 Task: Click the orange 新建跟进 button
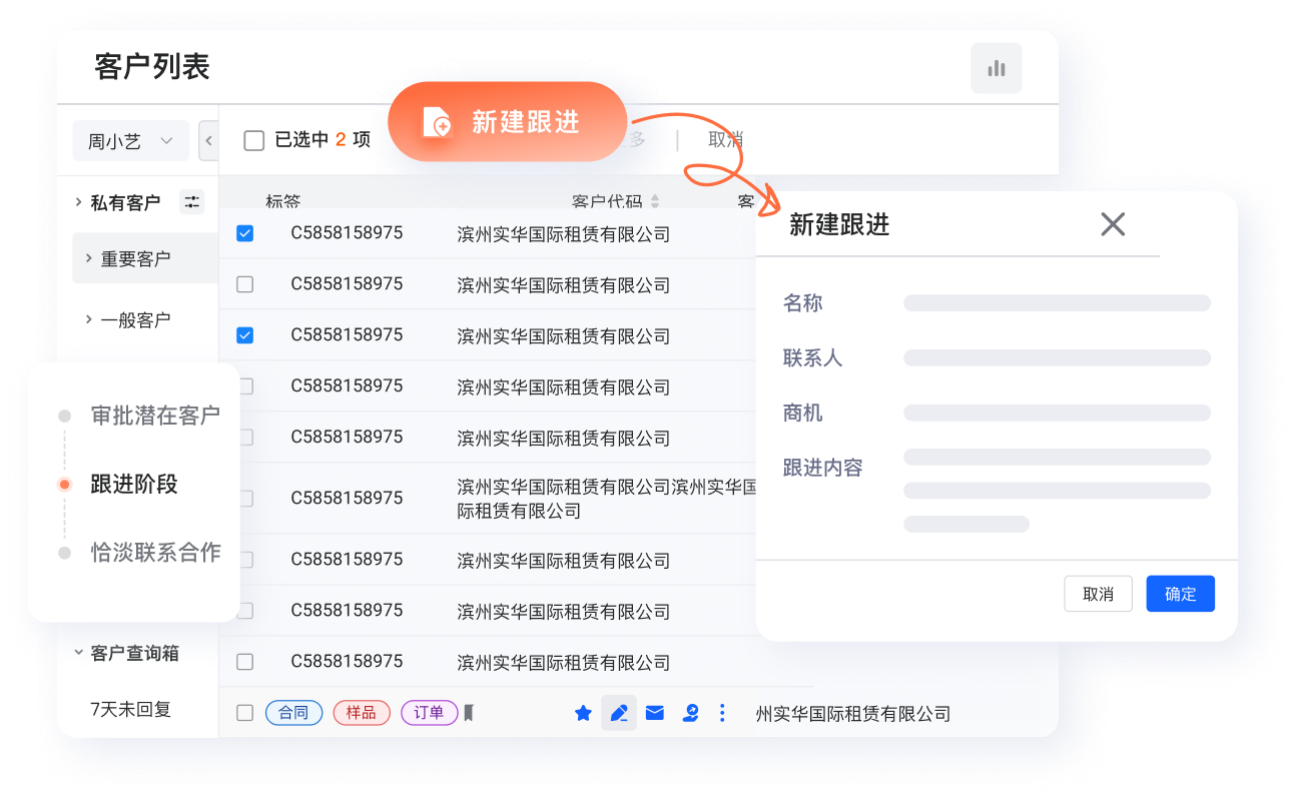(x=507, y=122)
